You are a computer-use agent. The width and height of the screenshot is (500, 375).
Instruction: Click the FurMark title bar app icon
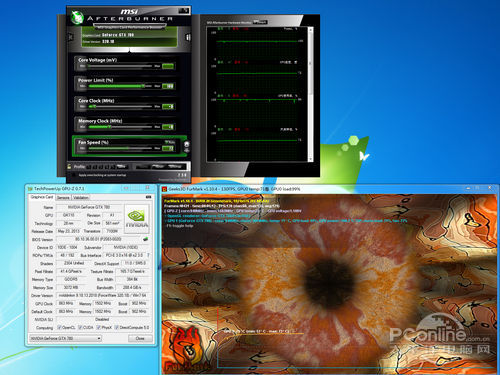pyautogui.click(x=164, y=189)
